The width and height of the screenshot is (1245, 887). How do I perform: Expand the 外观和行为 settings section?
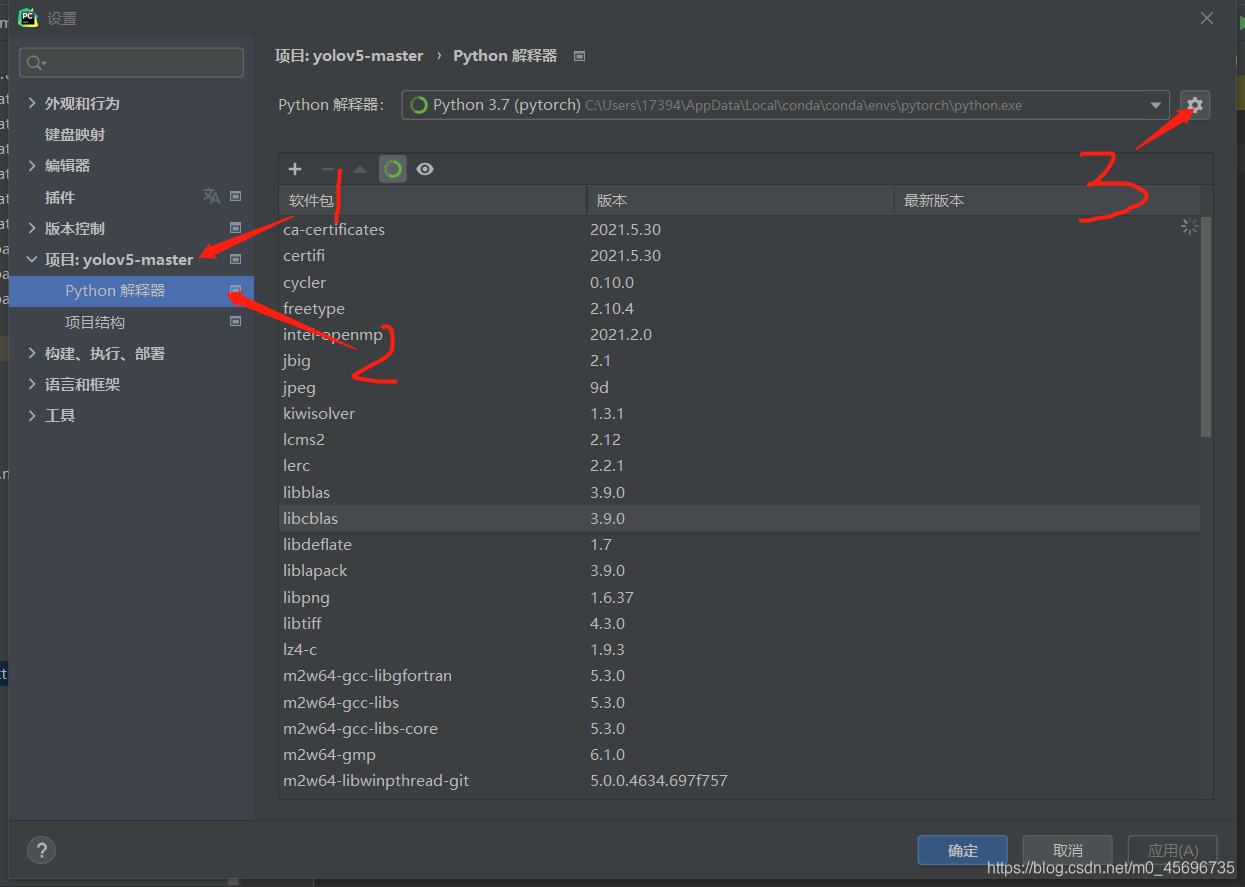click(x=32, y=103)
